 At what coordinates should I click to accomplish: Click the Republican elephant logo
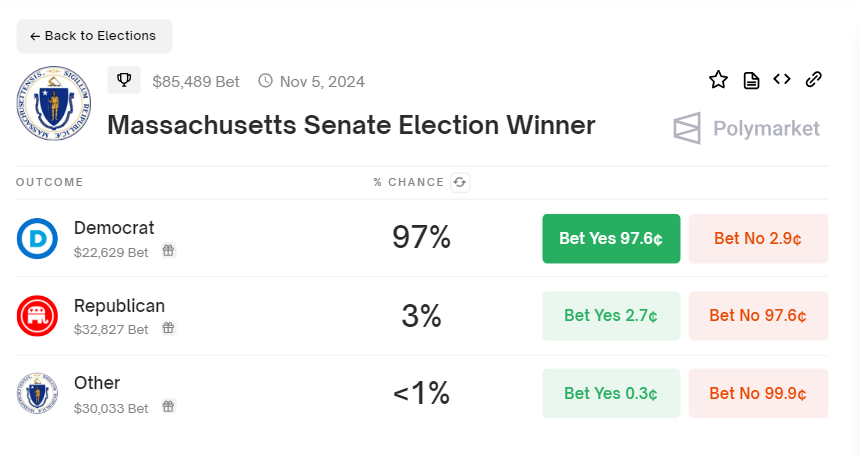click(x=38, y=316)
